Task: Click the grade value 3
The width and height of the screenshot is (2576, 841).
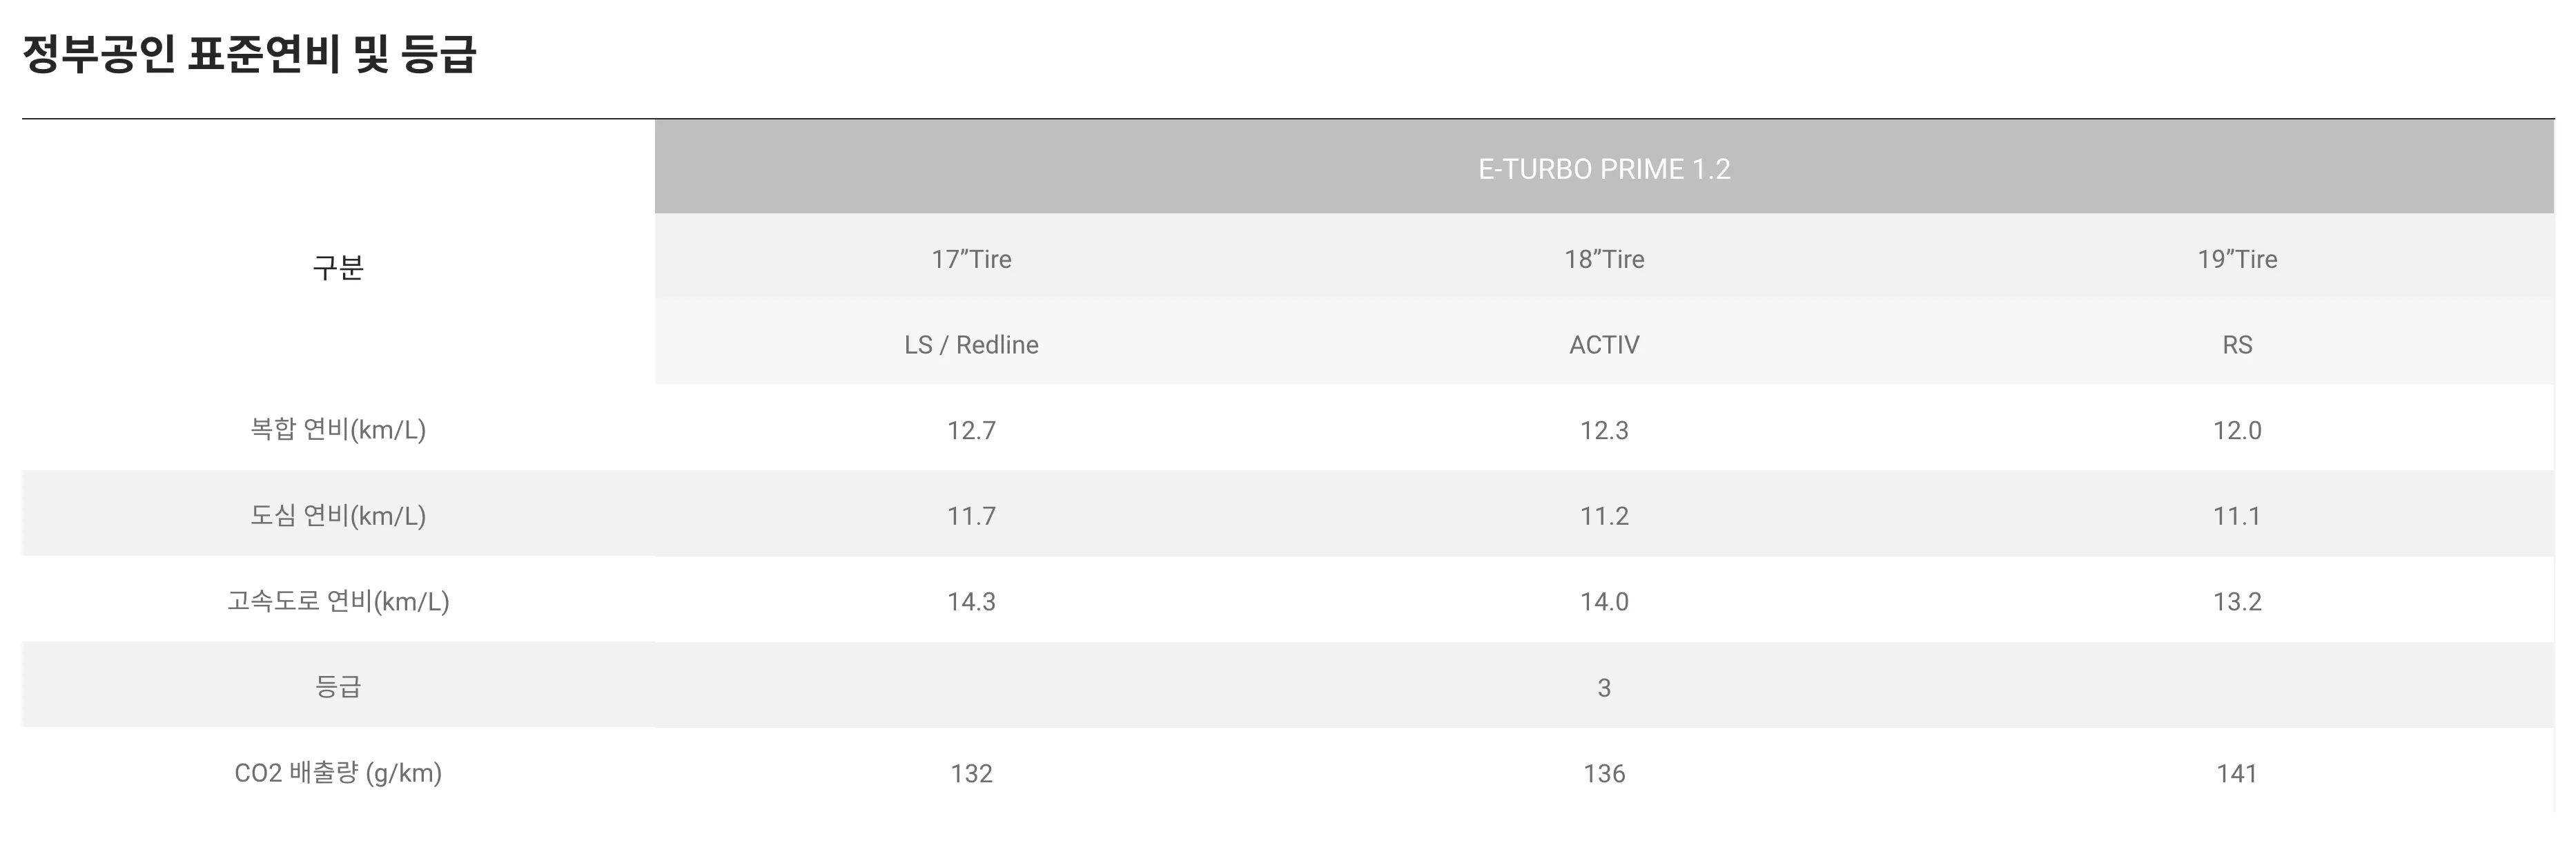Action: 1604,687
